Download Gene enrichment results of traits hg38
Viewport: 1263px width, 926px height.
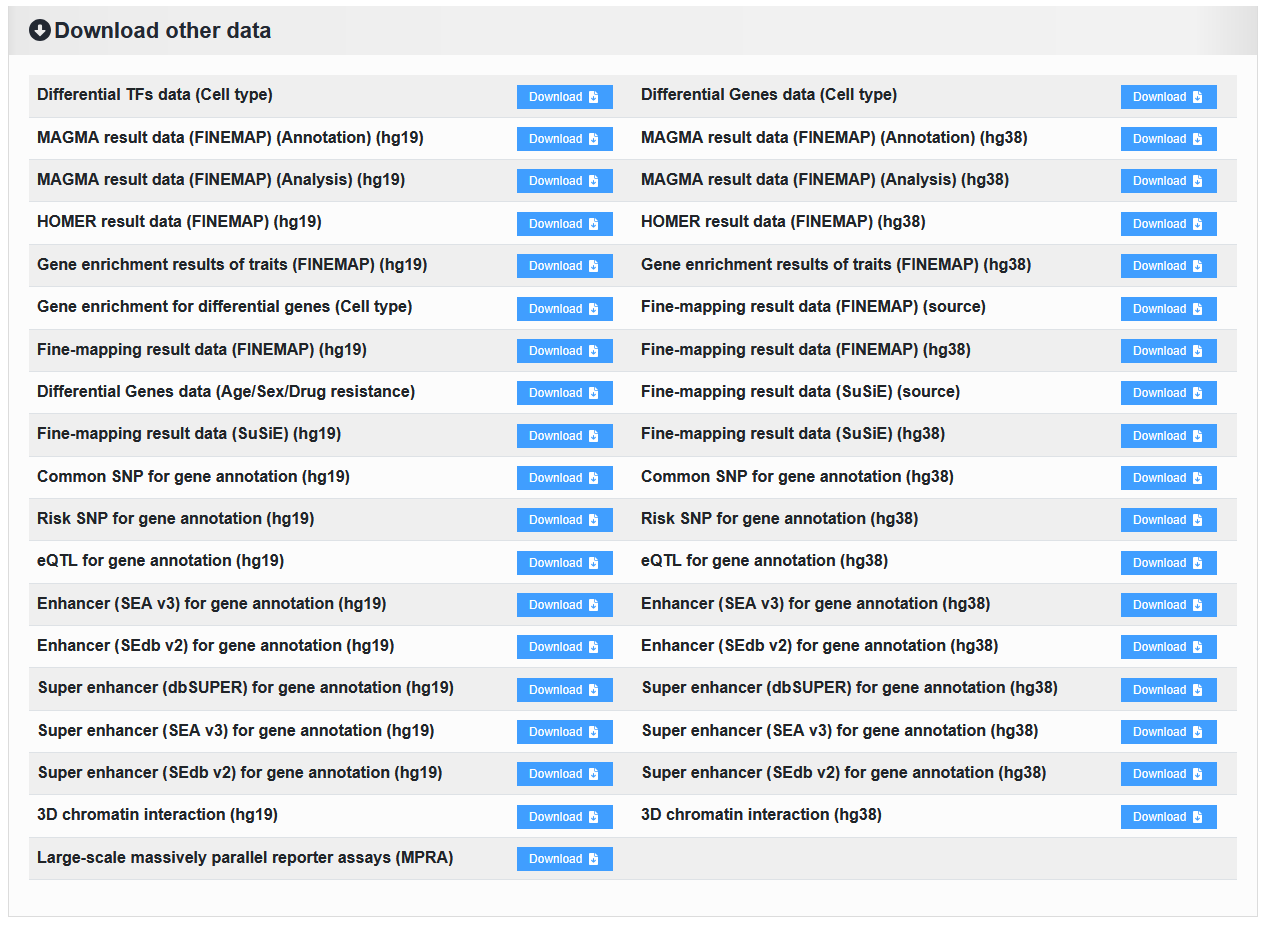(x=1169, y=266)
